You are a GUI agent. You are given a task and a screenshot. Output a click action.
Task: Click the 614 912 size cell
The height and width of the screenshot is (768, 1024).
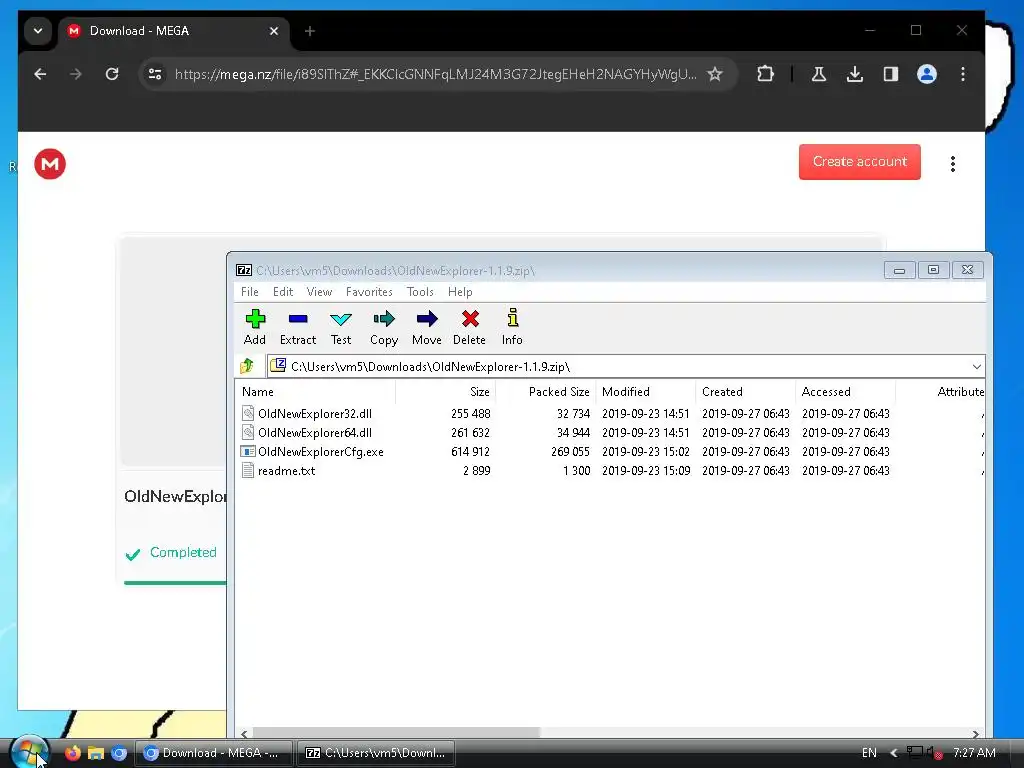pyautogui.click(x=470, y=451)
